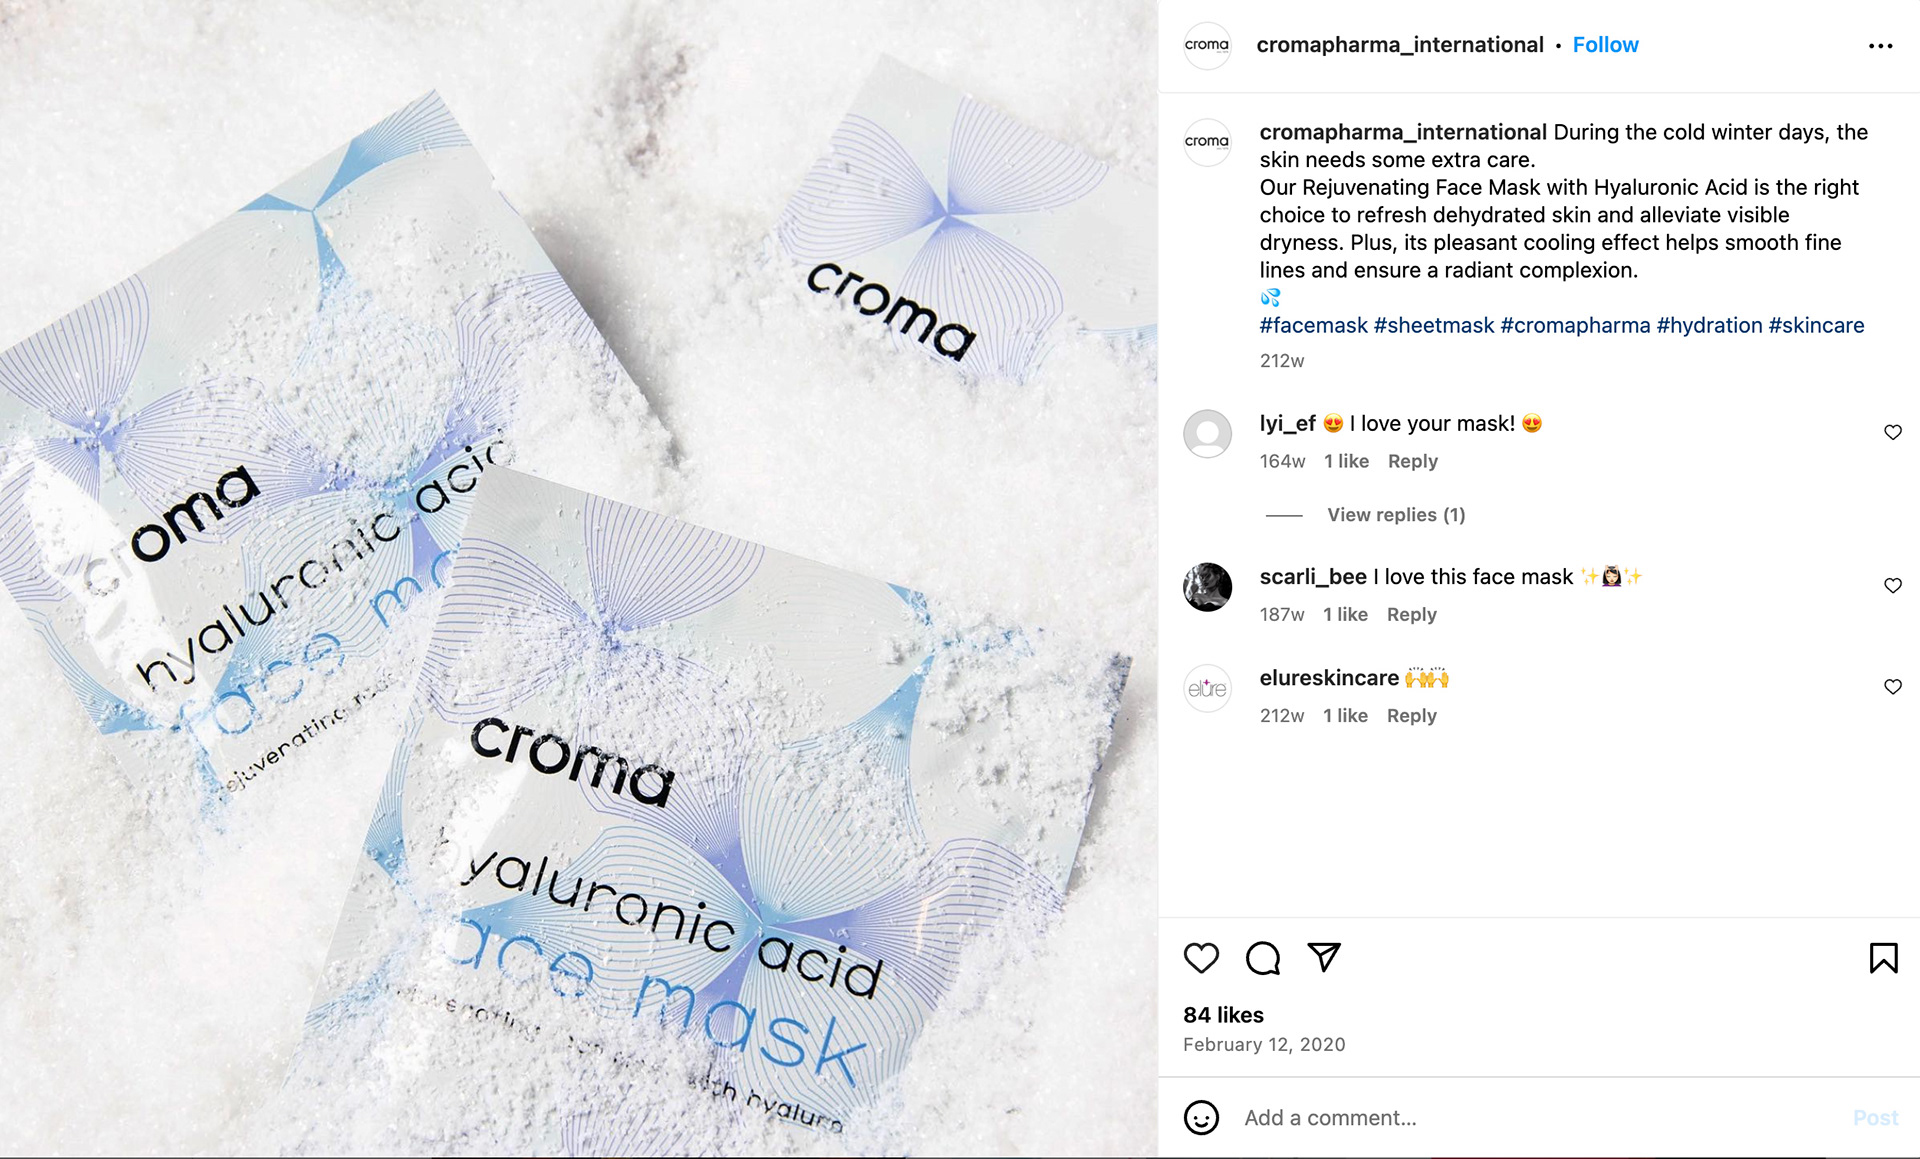Share the post via paper plane icon
The width and height of the screenshot is (1920, 1159).
click(x=1324, y=957)
